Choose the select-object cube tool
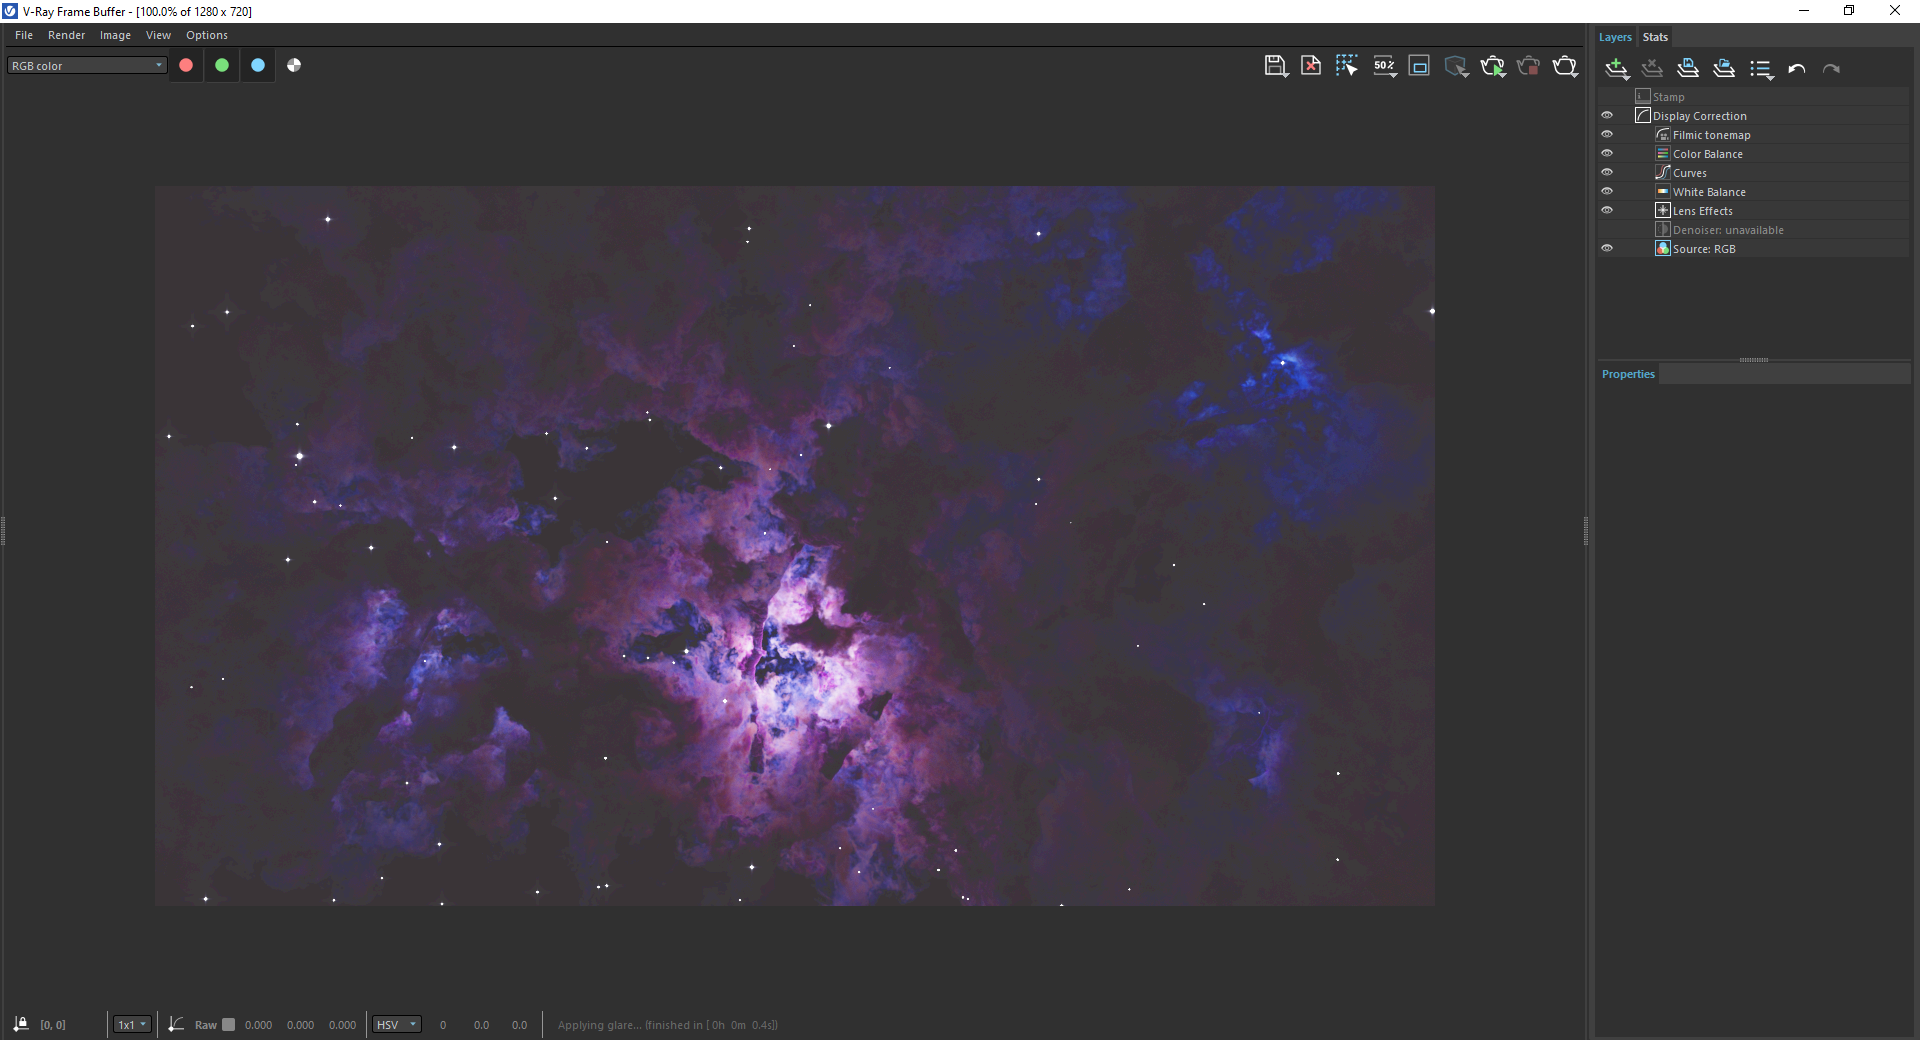1920x1040 pixels. 1456,66
